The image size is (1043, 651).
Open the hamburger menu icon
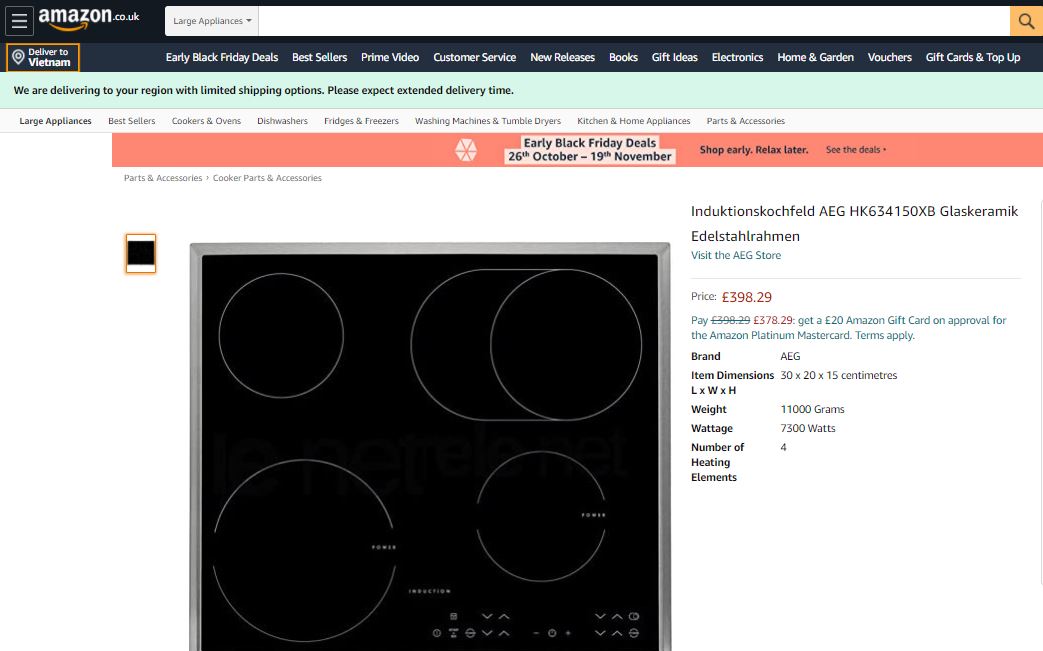tap(19, 21)
